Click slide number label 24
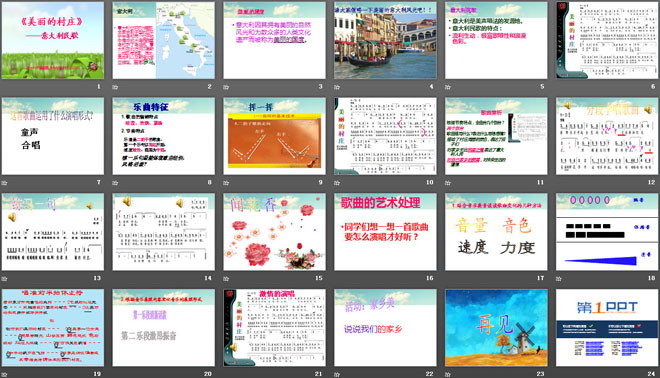This screenshot has height=378, width=660. coord(652,373)
